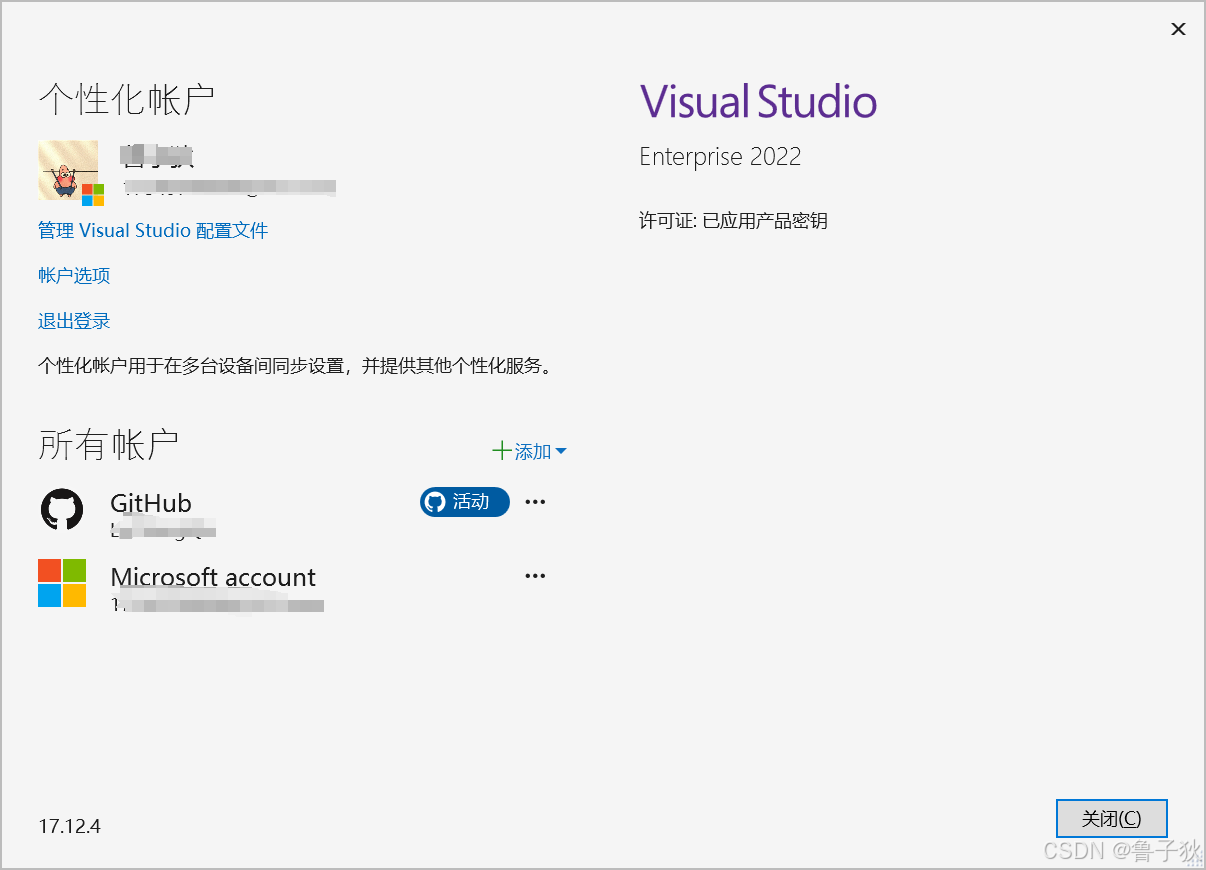Select the Microsoft account entry text
The image size is (1206, 870).
(213, 577)
